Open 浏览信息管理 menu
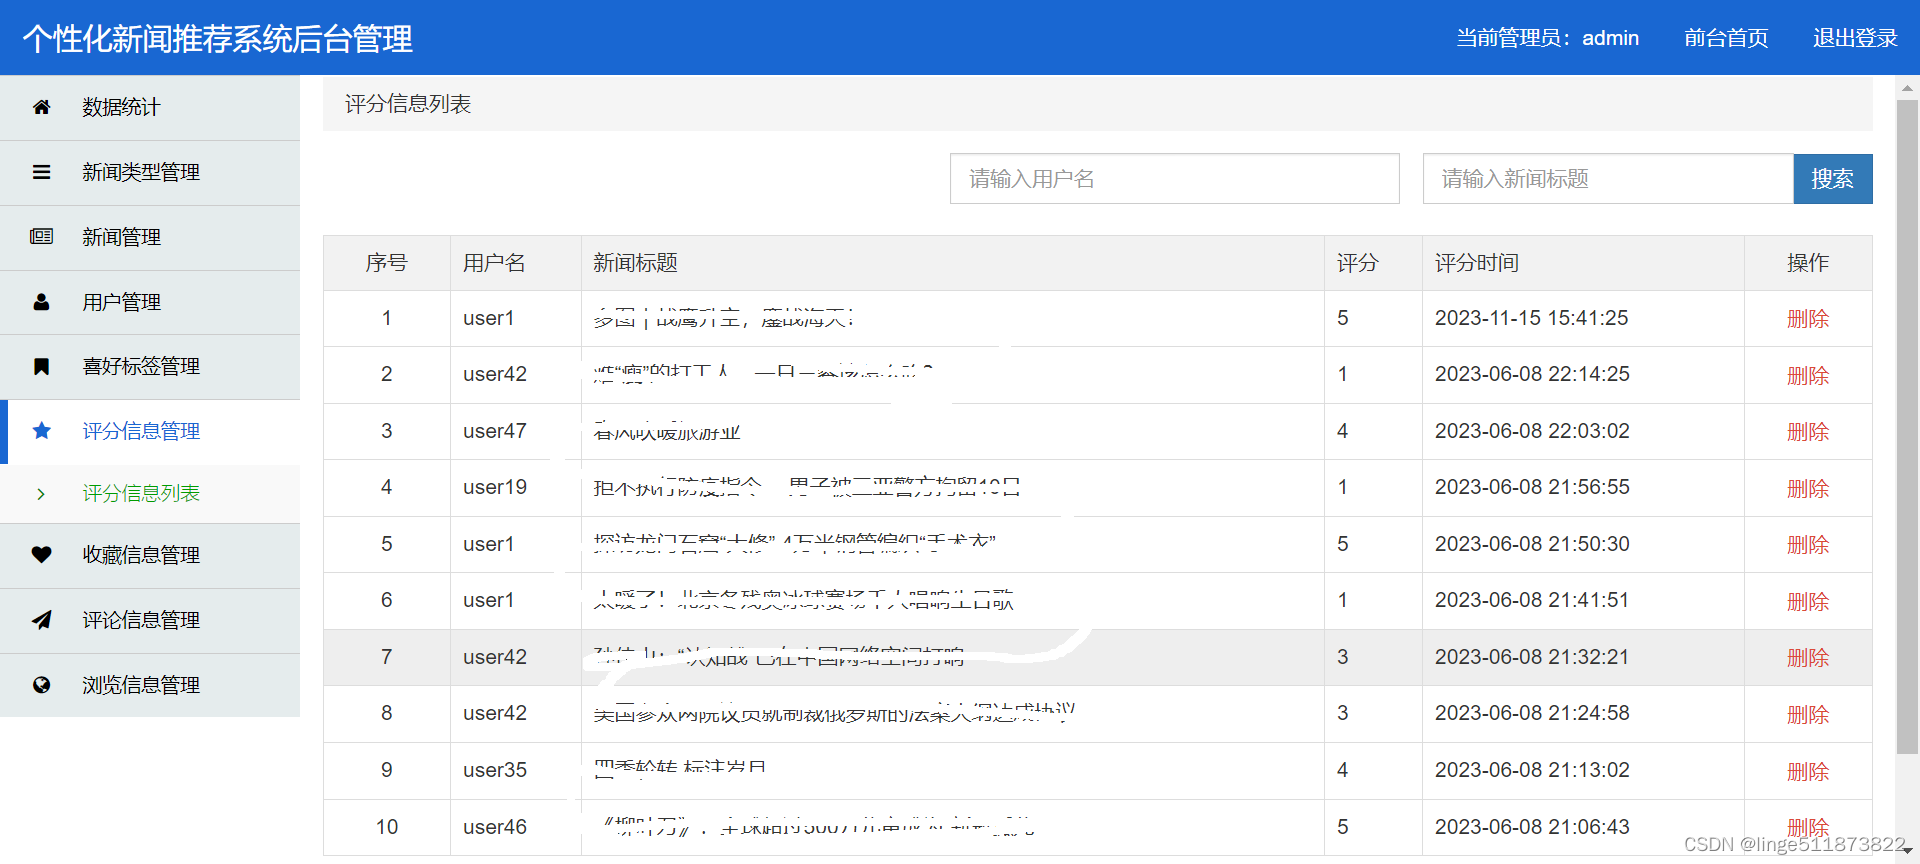 click(150, 685)
